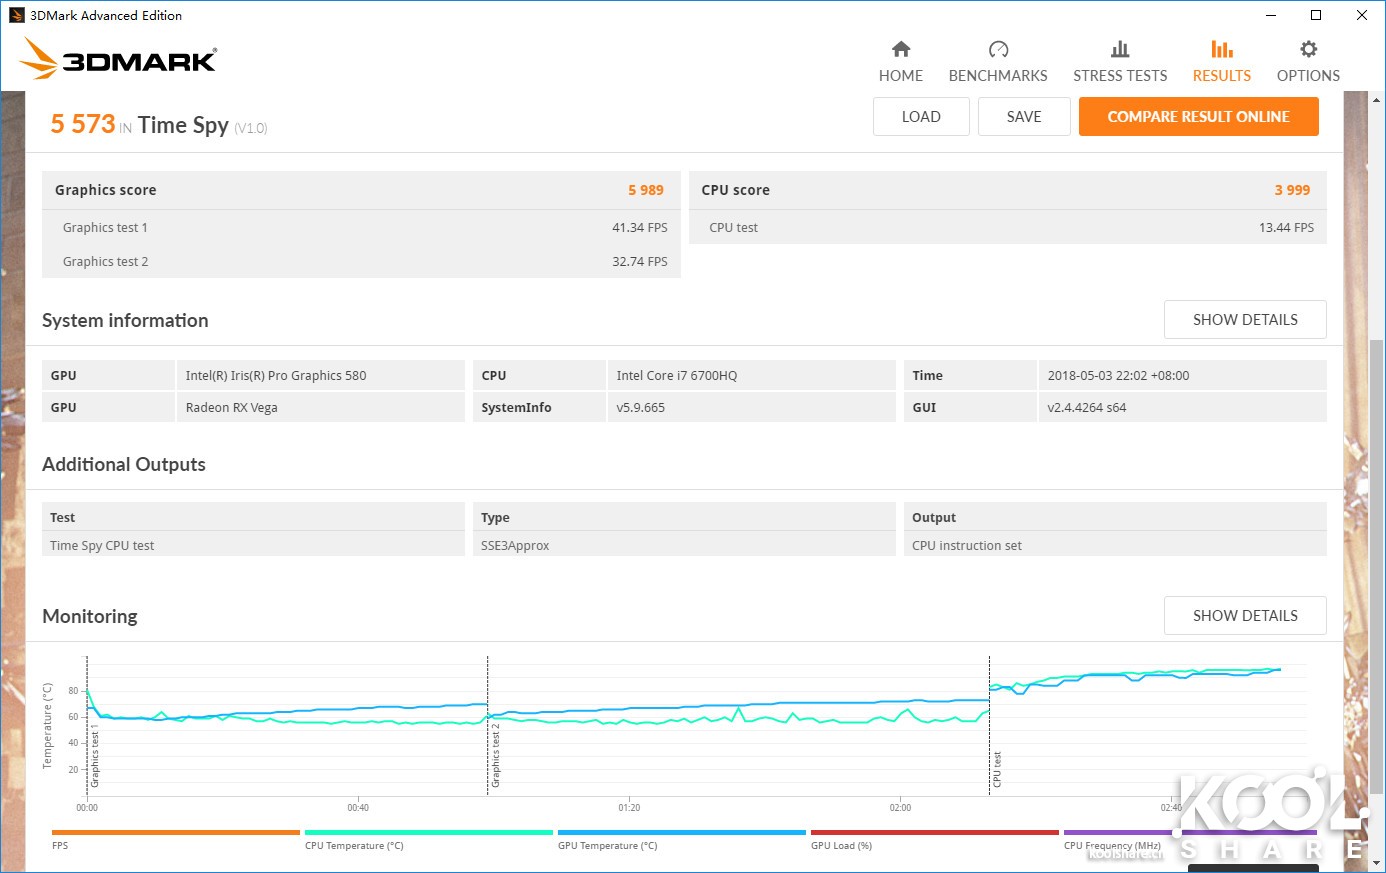
Task: Click the Graphics score value 5 989
Action: (x=646, y=190)
